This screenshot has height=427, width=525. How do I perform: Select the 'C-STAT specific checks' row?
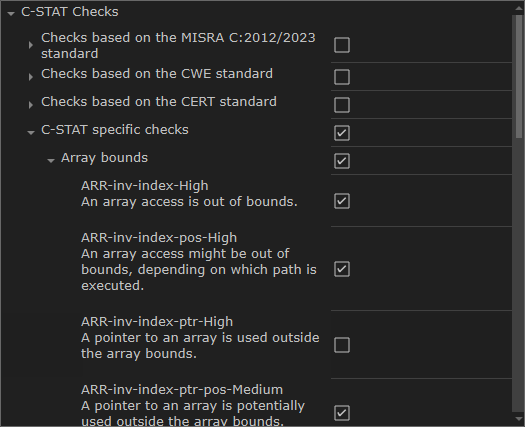[115, 130]
